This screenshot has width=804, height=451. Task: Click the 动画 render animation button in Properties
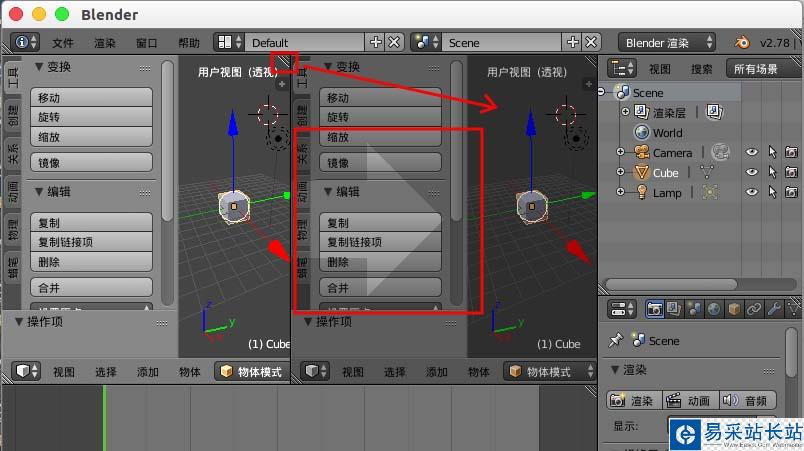pyautogui.click(x=690, y=400)
